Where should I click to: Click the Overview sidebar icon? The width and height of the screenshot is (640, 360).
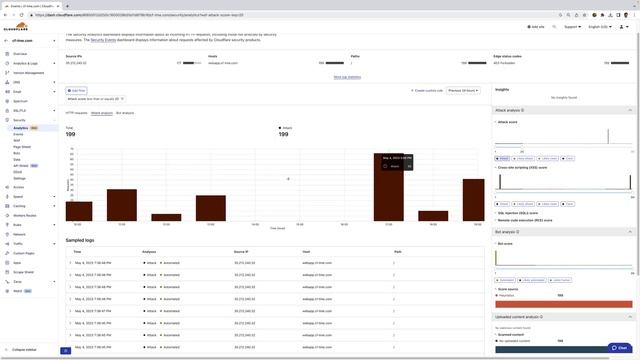(x=7, y=54)
